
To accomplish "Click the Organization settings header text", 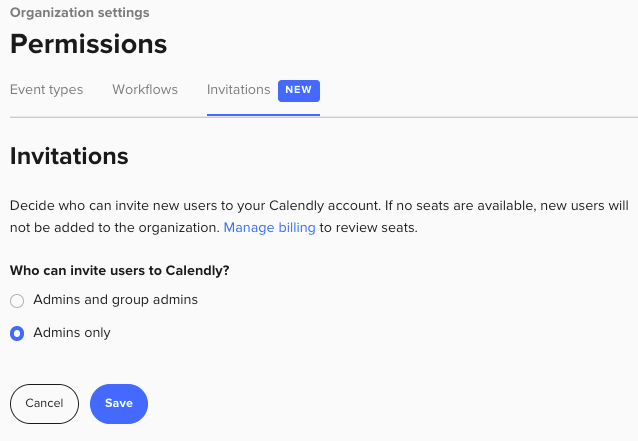I will 79,13.
